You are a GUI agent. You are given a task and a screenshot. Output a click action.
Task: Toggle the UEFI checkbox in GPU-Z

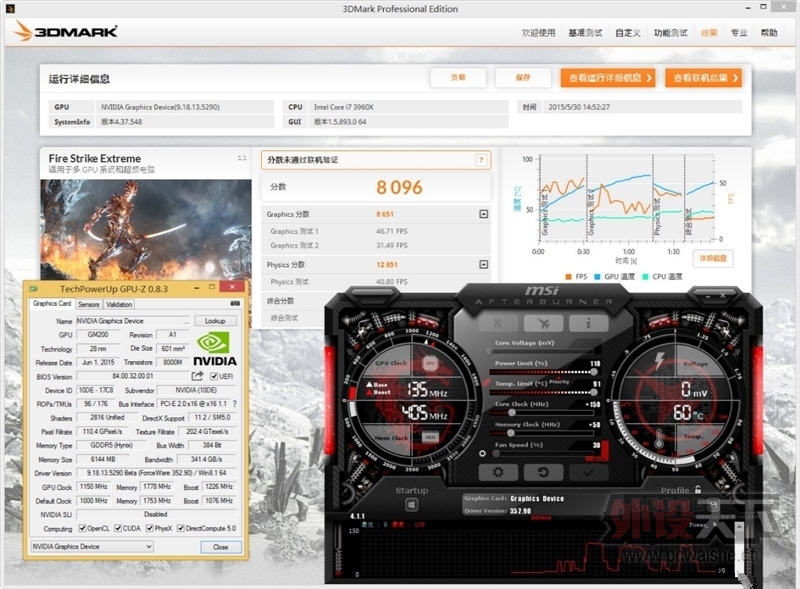click(x=214, y=376)
